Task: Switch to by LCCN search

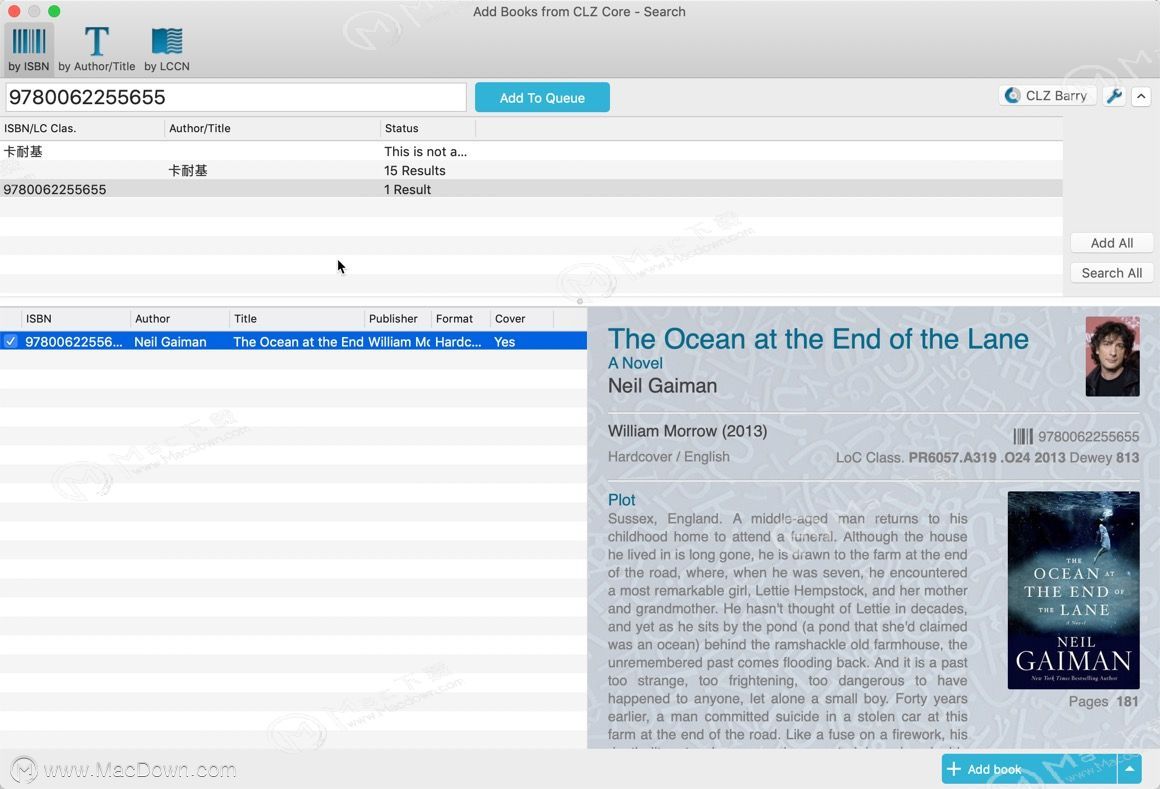Action: click(167, 48)
